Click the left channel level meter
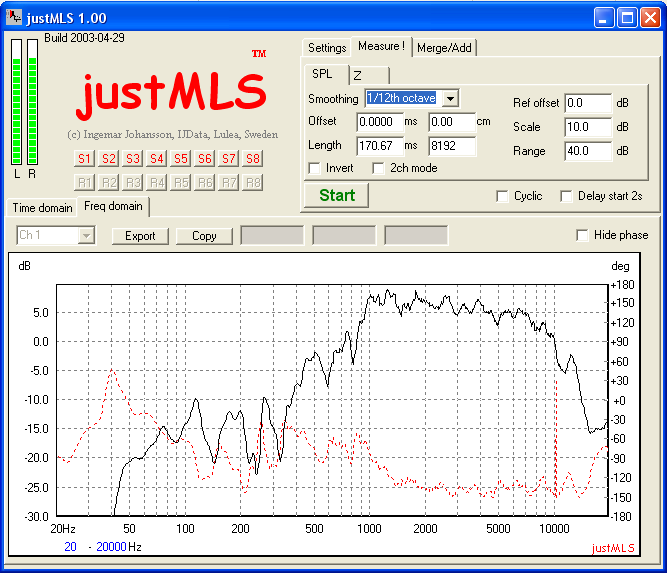Image resolution: width=667 pixels, height=573 pixels. tap(17, 102)
